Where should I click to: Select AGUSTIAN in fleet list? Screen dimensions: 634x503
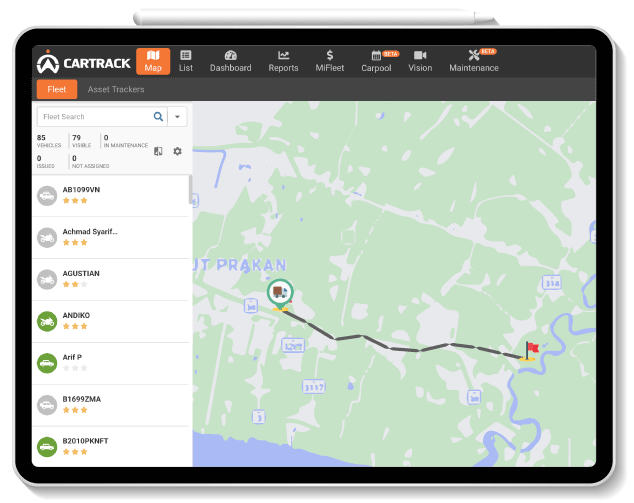click(x=110, y=280)
